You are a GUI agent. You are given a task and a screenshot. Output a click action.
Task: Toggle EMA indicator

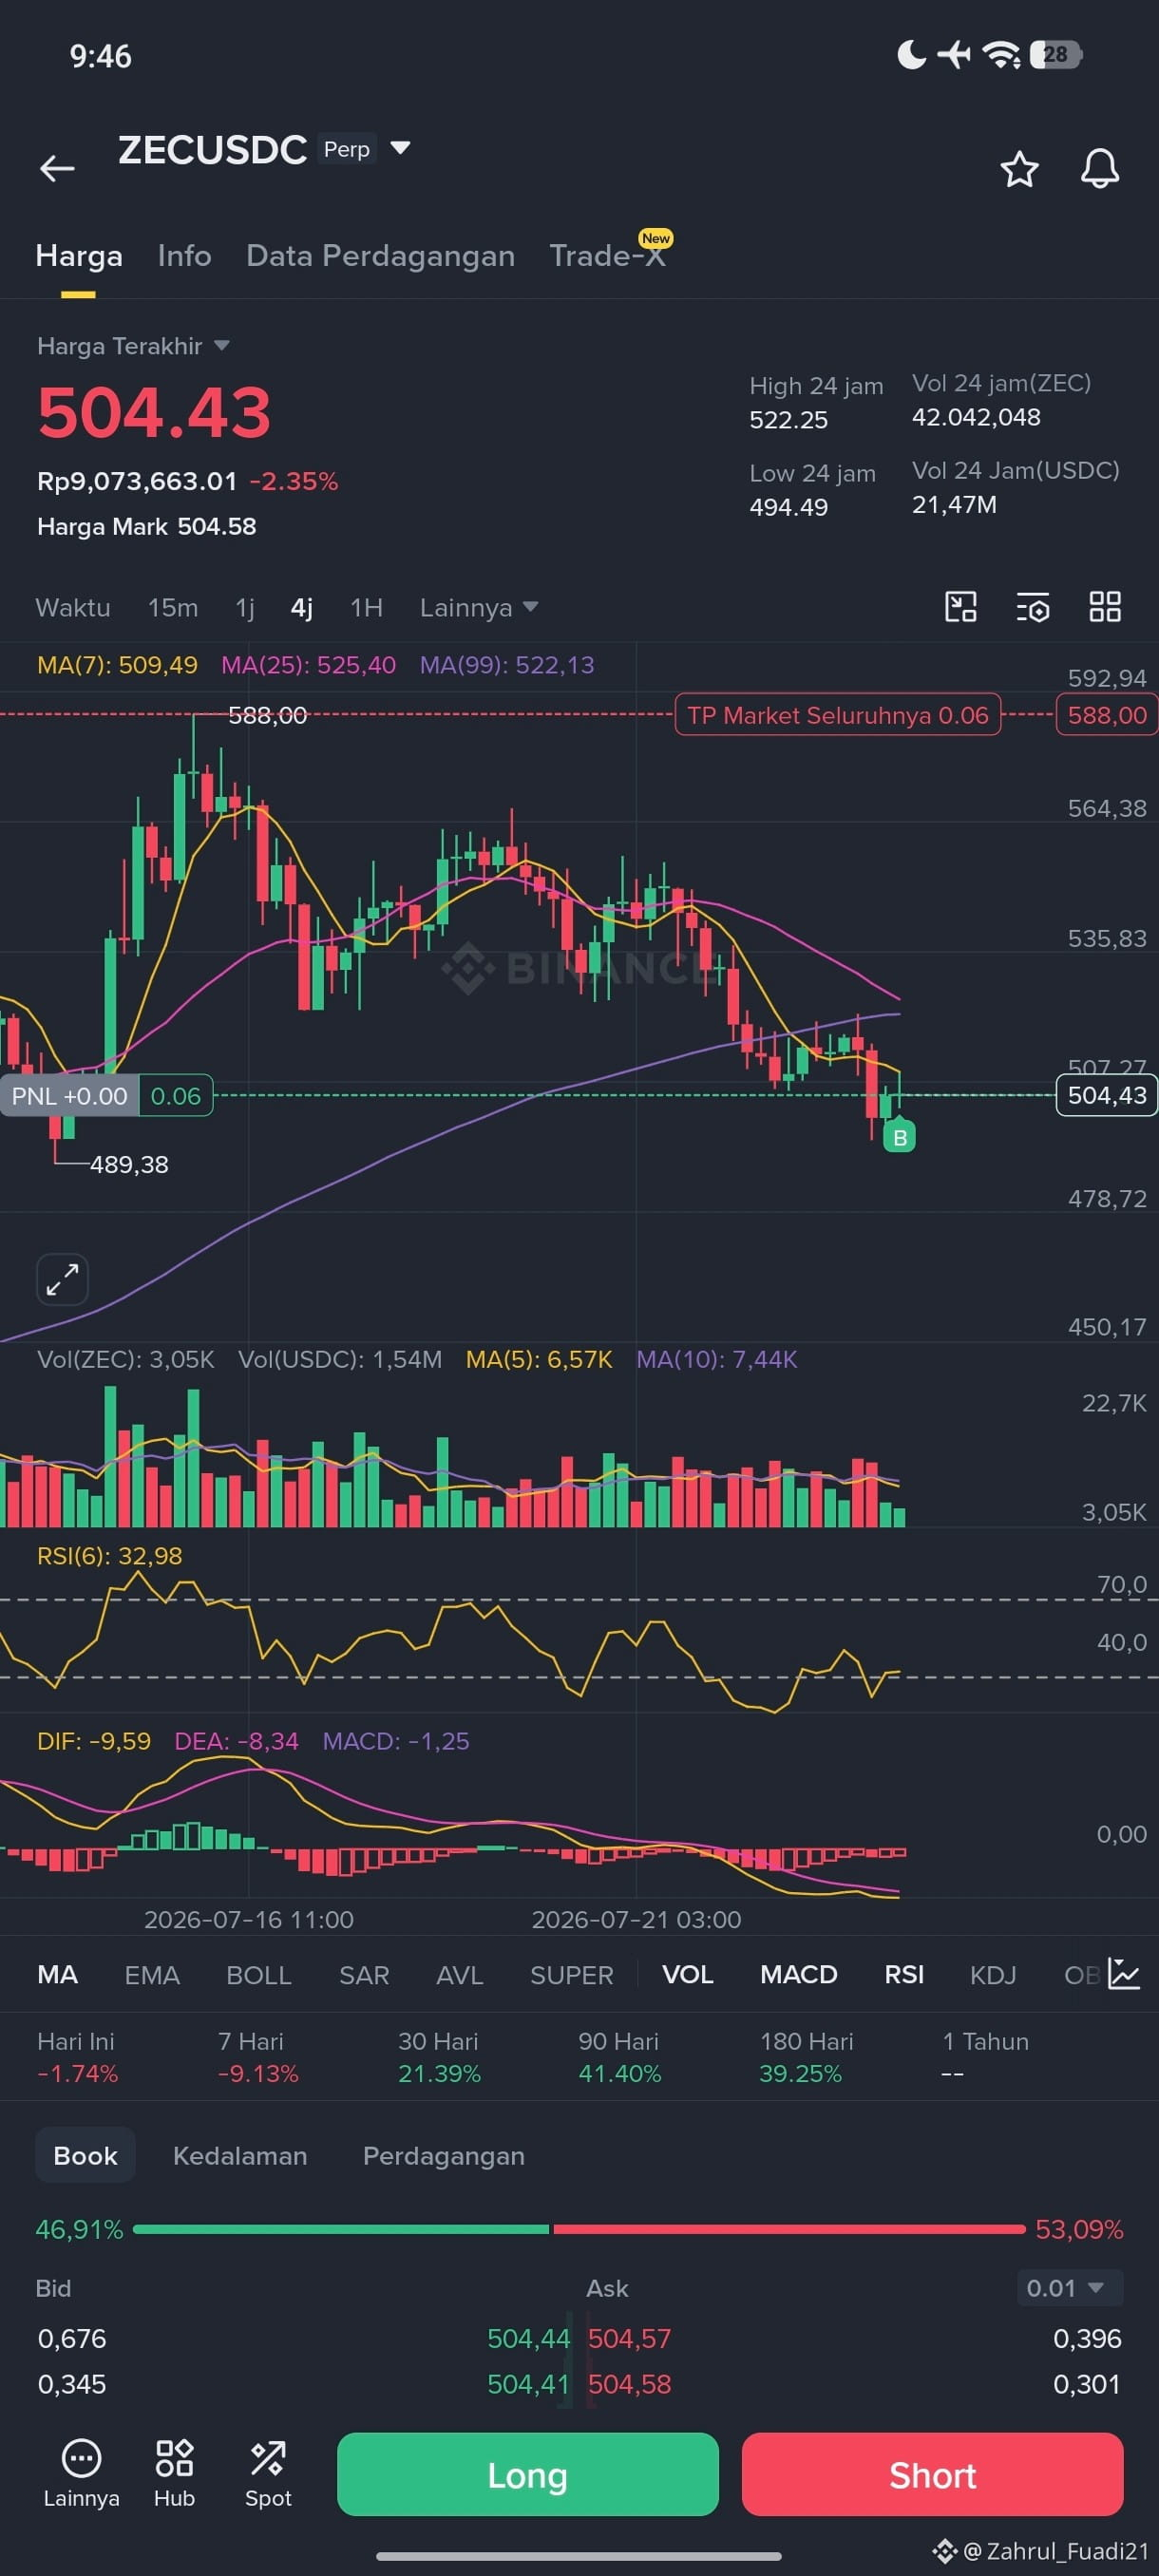152,1975
